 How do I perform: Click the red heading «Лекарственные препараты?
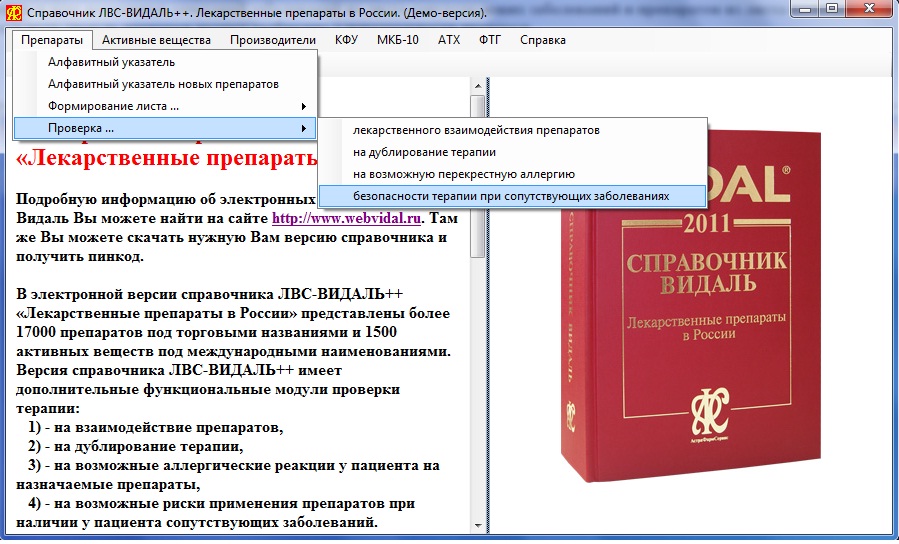point(167,157)
